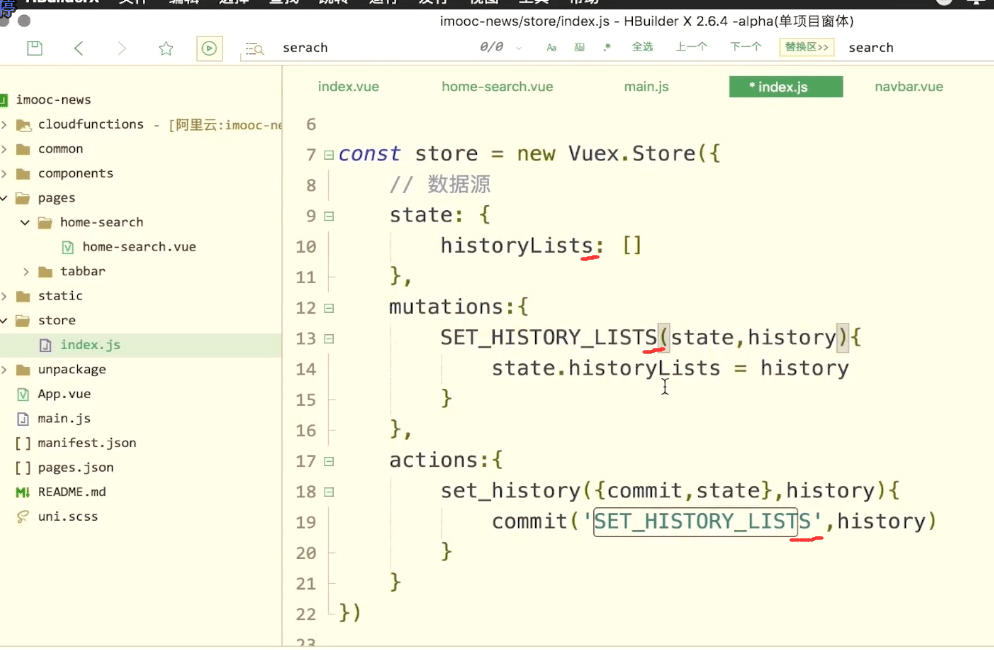Click the imooc-news project icon
The width and height of the screenshot is (994, 650).
3,100
